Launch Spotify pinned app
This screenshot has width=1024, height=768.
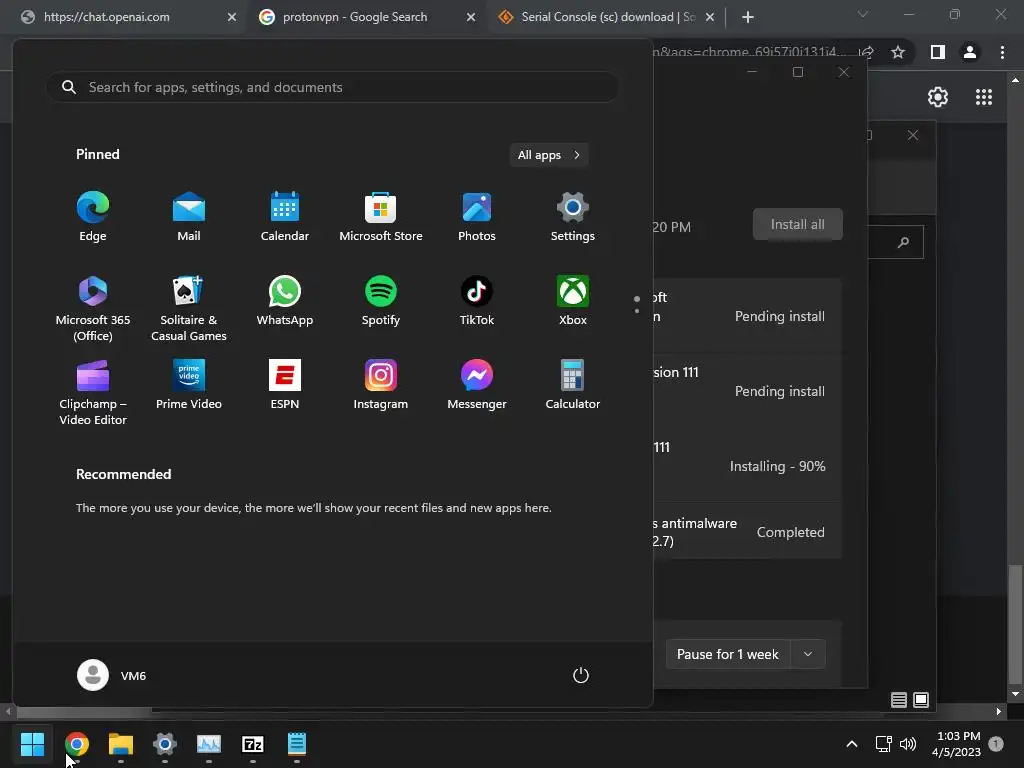pos(381,302)
